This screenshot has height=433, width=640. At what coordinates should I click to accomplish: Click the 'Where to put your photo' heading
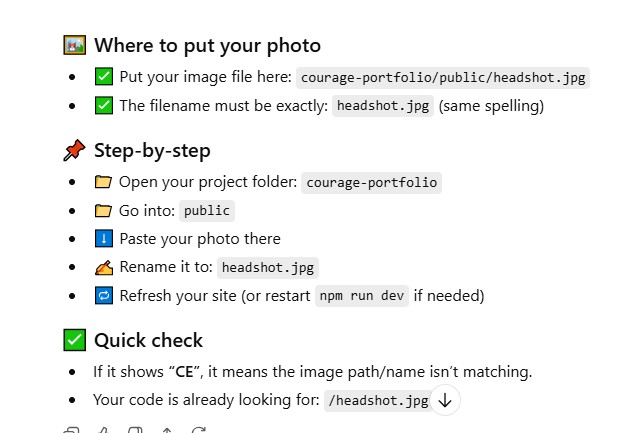[x=207, y=45]
